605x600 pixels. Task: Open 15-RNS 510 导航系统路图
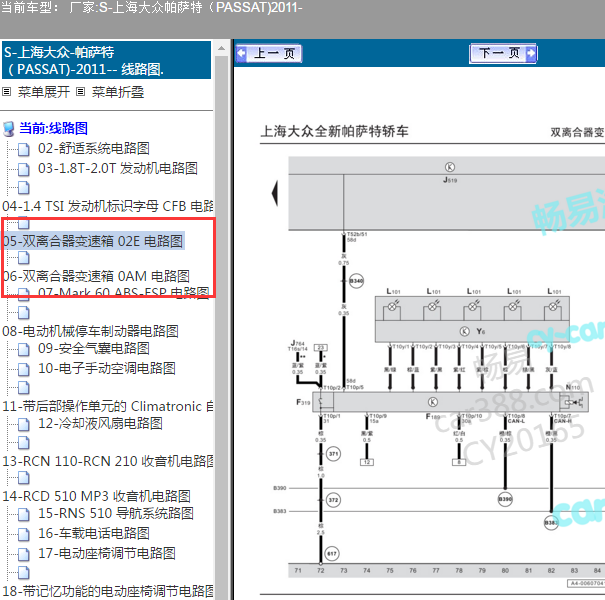pos(116,513)
